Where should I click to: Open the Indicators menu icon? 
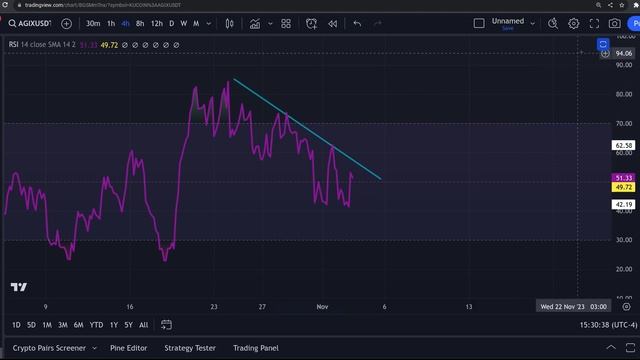pos(255,24)
